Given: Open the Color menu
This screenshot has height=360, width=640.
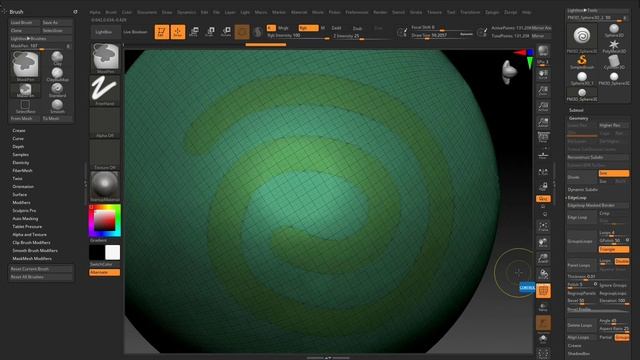Looking at the screenshot, I should click(x=127, y=12).
